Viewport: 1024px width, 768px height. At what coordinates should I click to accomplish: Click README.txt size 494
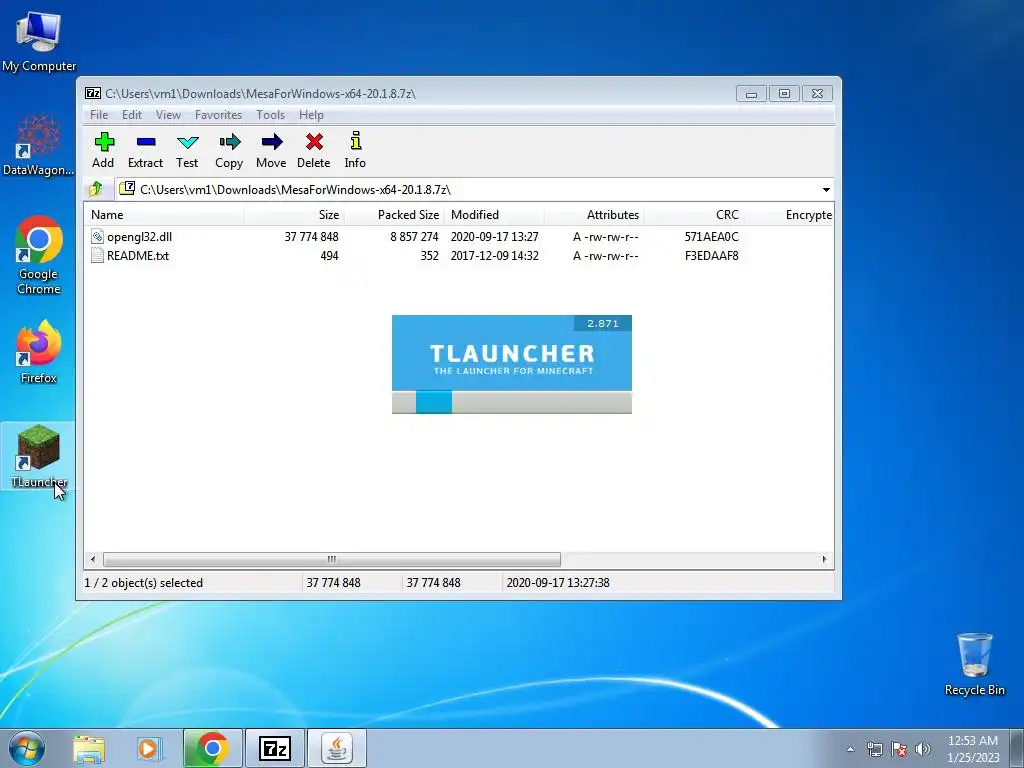[x=329, y=255]
